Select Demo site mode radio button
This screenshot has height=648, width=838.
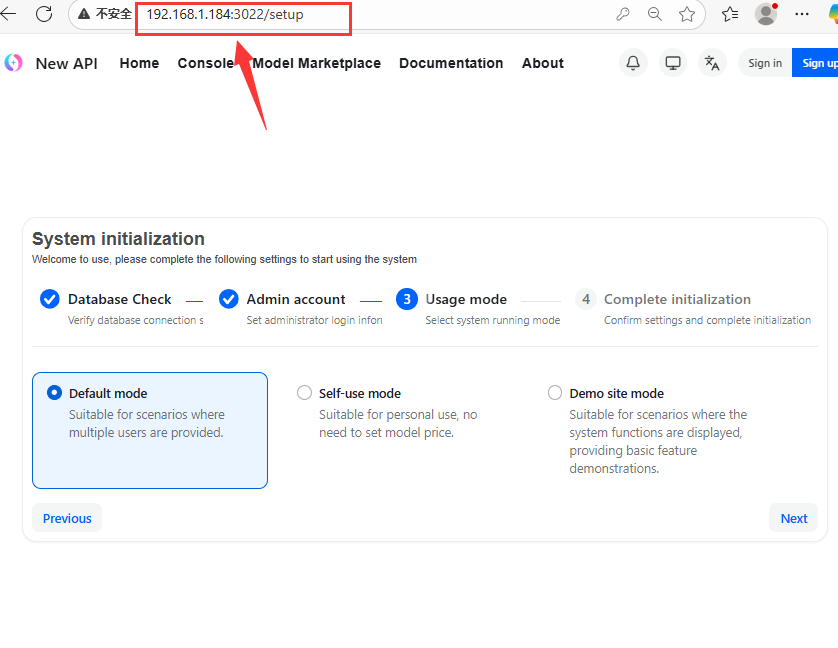[555, 393]
